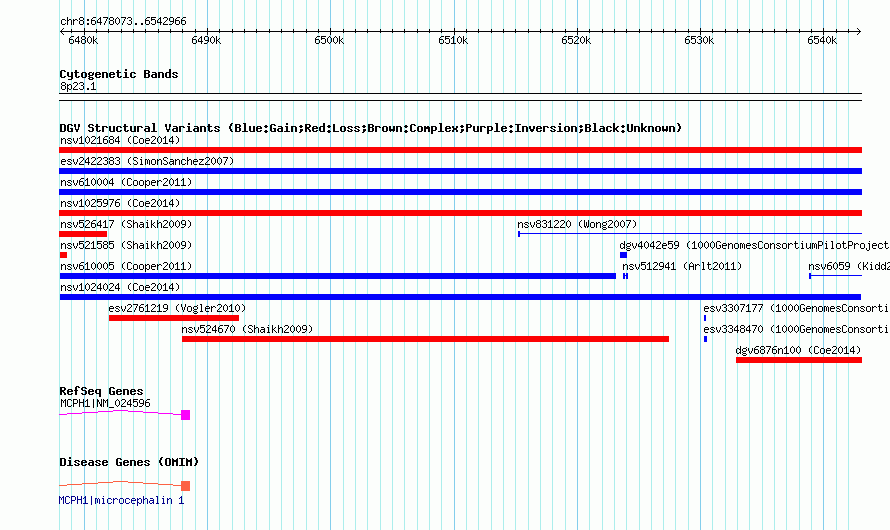890x530 pixels.
Task: Click the nsv6059 variant label
Action: (849, 266)
